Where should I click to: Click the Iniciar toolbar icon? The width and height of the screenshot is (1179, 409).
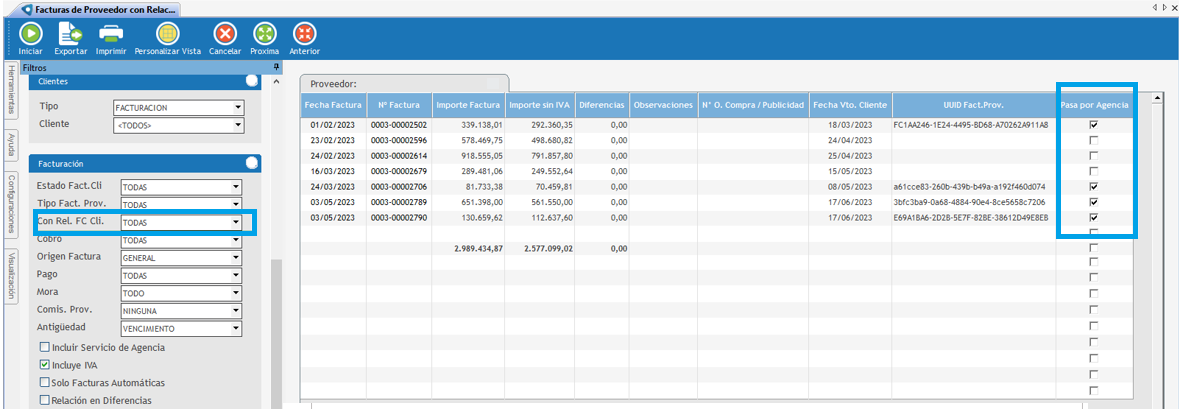(x=30, y=35)
